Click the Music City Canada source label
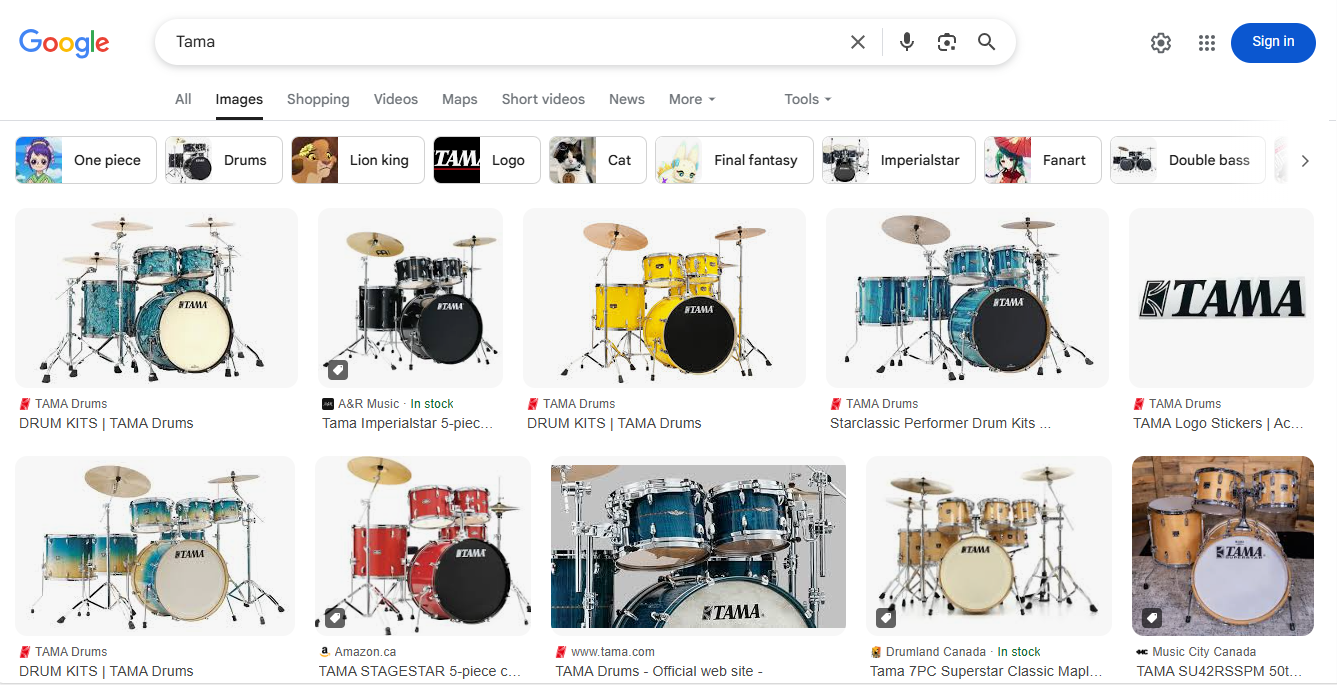1337x685 pixels. [1204, 652]
